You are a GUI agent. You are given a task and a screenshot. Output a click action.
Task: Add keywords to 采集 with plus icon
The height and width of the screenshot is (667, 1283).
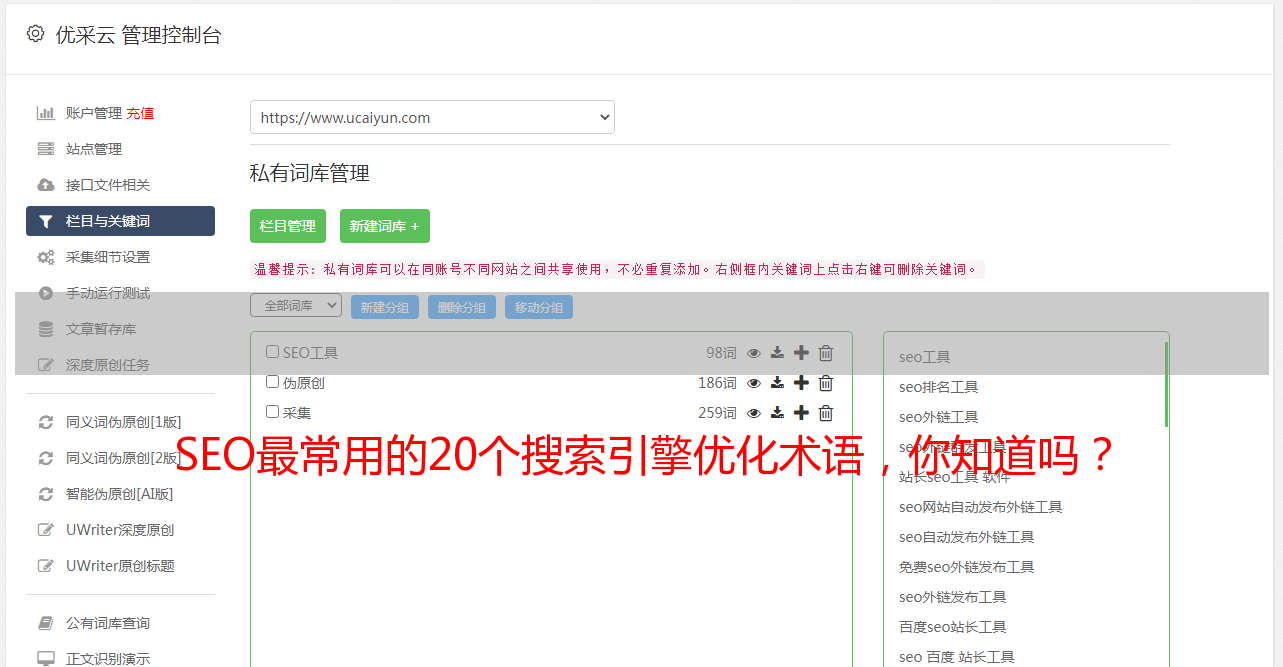pos(801,413)
